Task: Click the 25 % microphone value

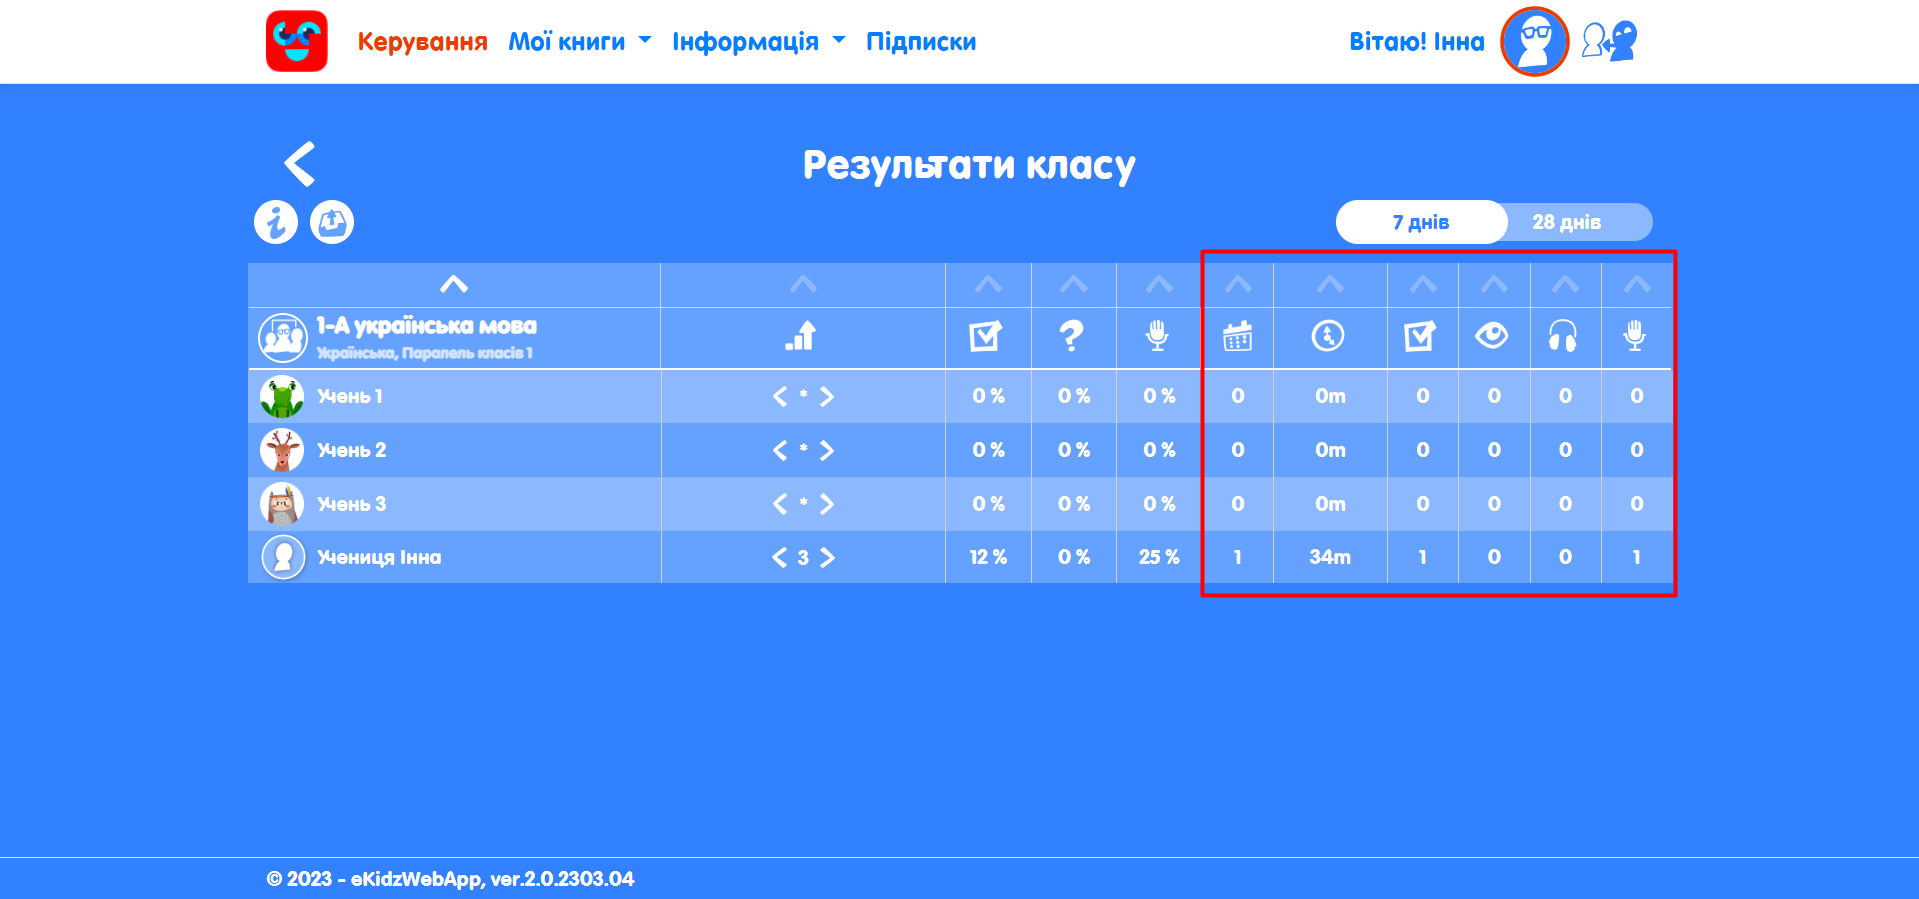Action: (x=1159, y=557)
